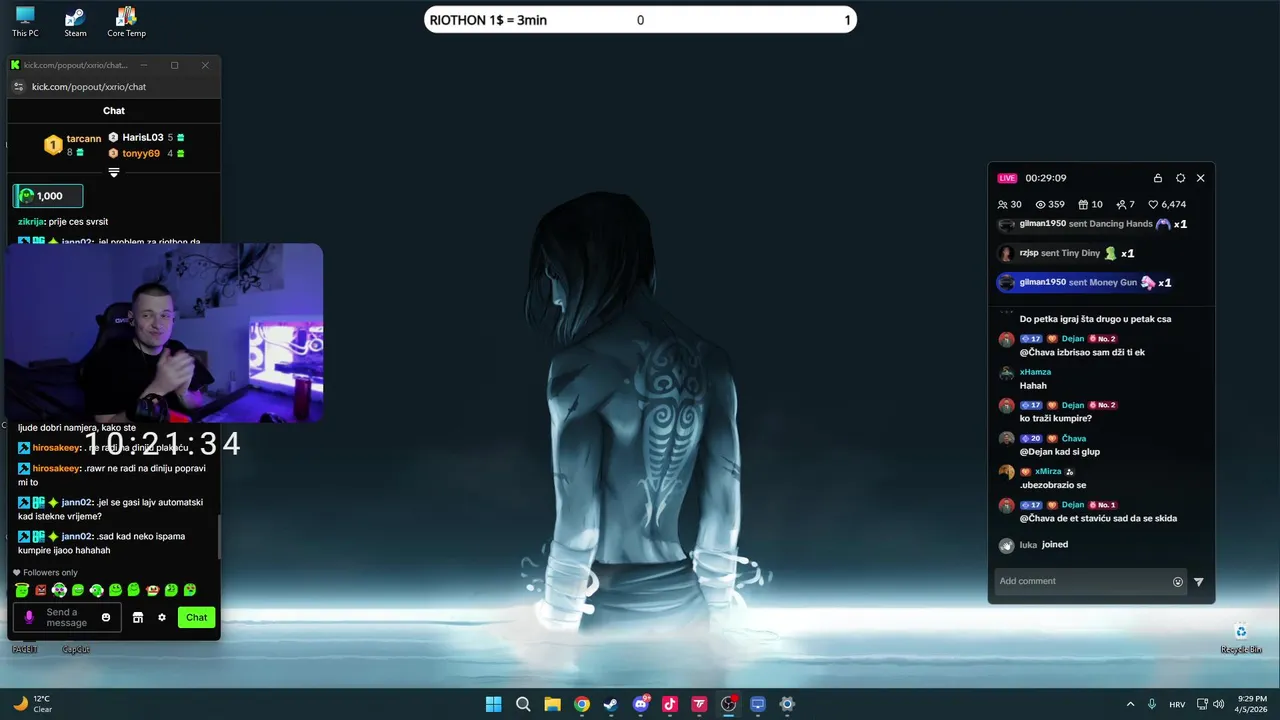This screenshot has width=1280, height=720.
Task: Open emoji picker in Add comment box
Action: pyautogui.click(x=1178, y=581)
